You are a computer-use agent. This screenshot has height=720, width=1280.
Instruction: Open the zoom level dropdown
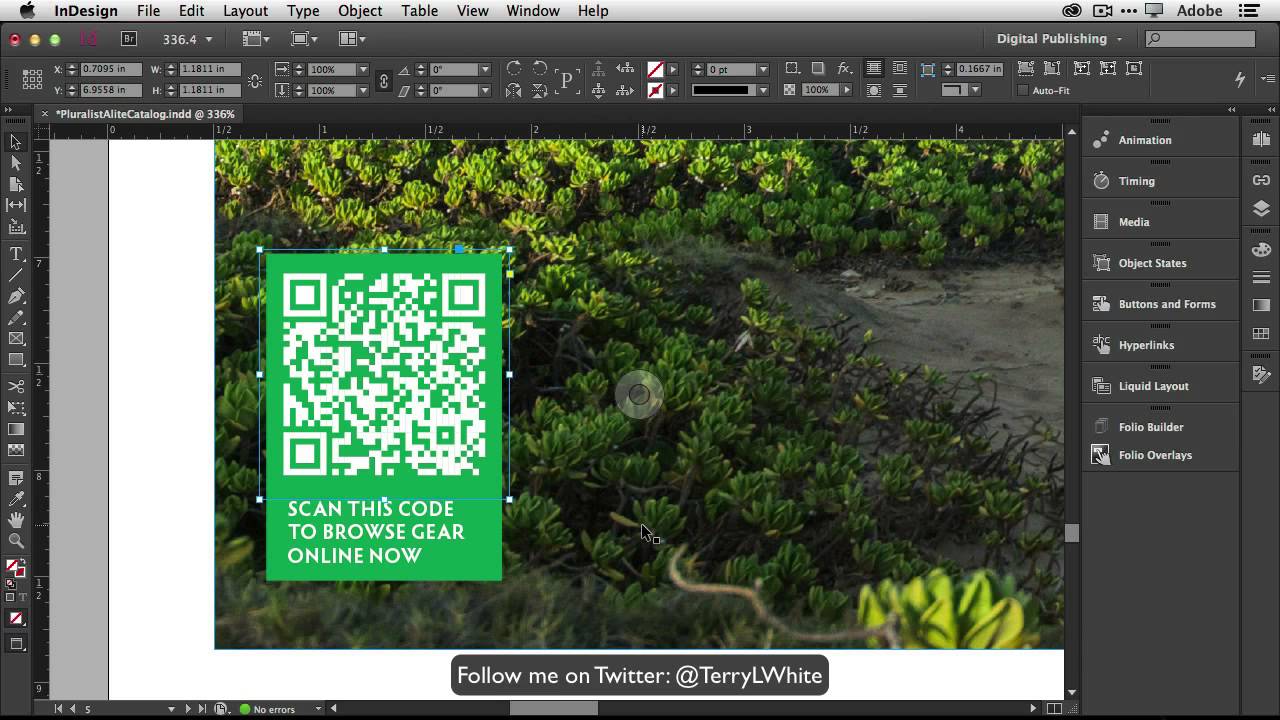[x=208, y=39]
